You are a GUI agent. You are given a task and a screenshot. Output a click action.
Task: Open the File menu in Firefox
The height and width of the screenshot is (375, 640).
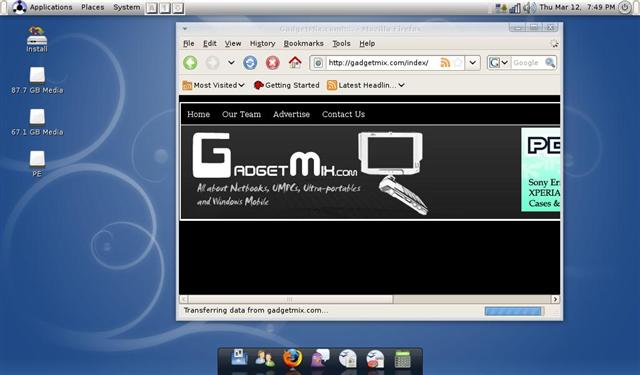click(189, 43)
